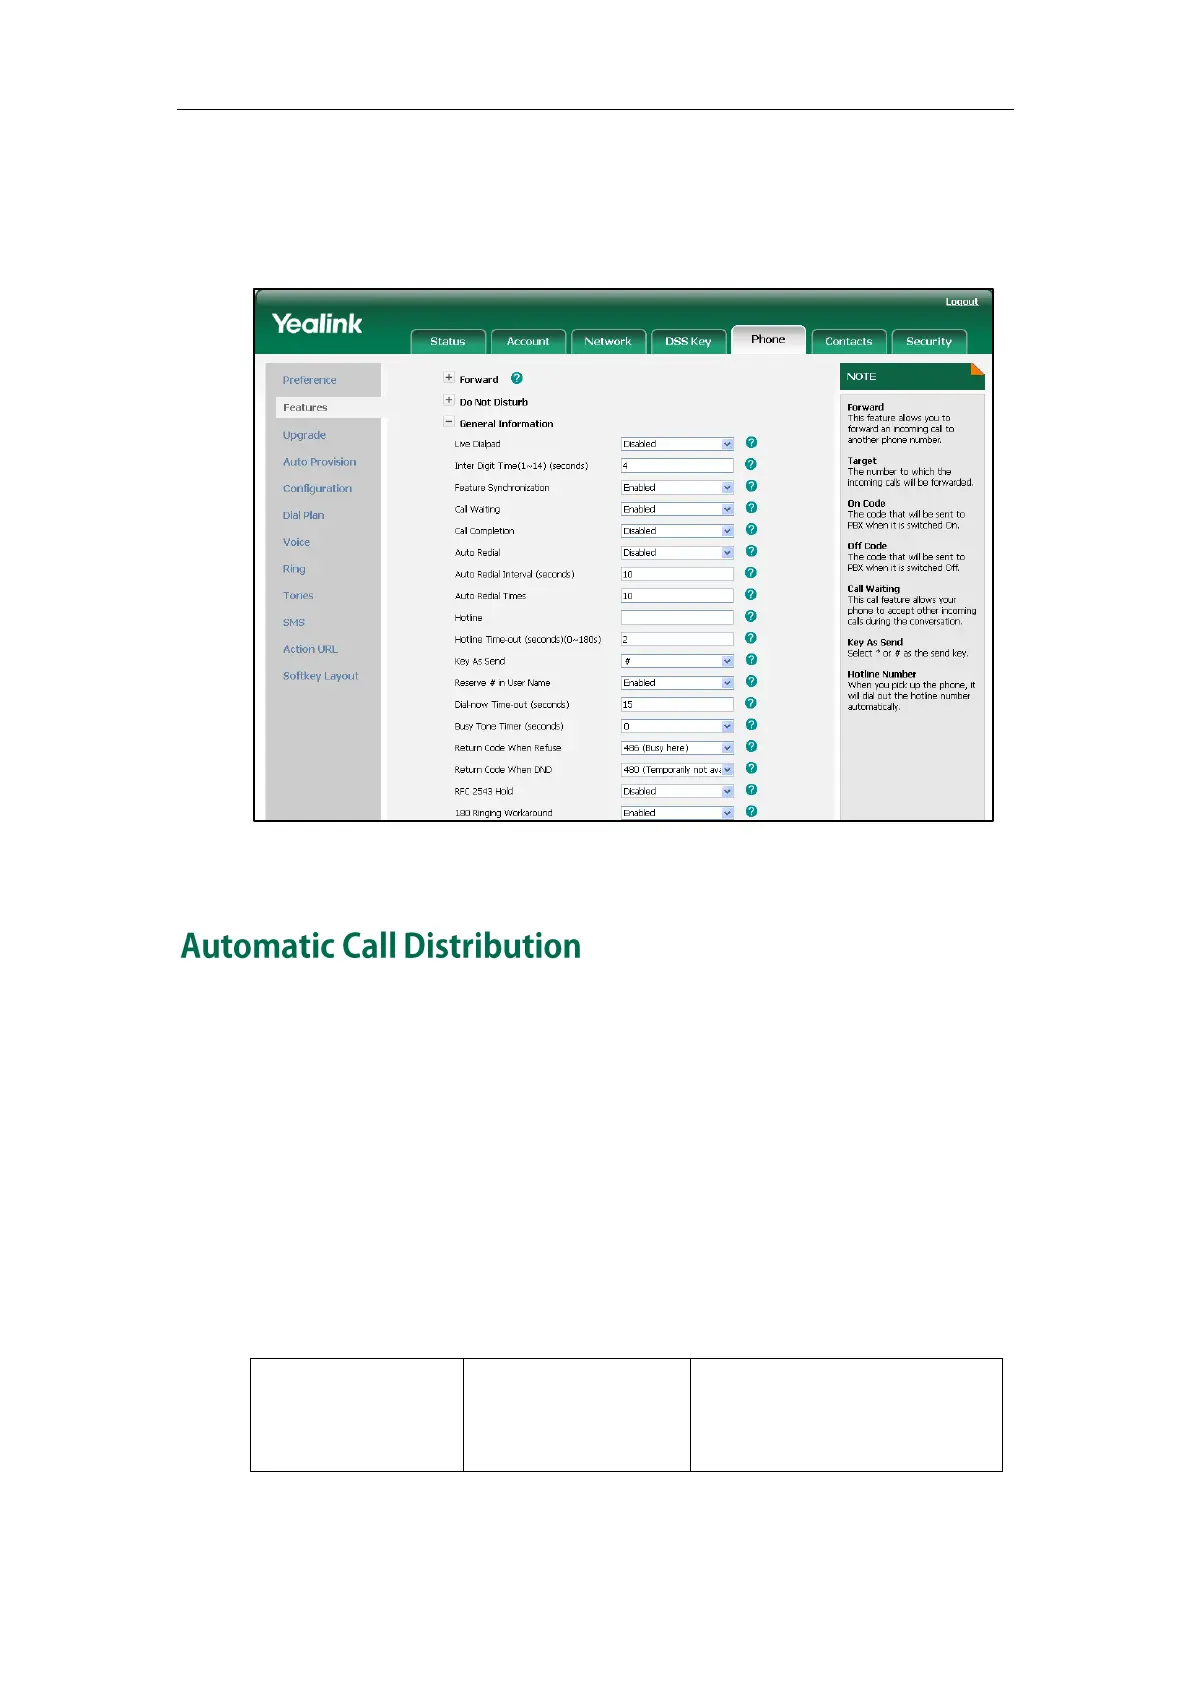Show help for Key As Send
This screenshot has width=1191, height=1684.
[751, 660]
